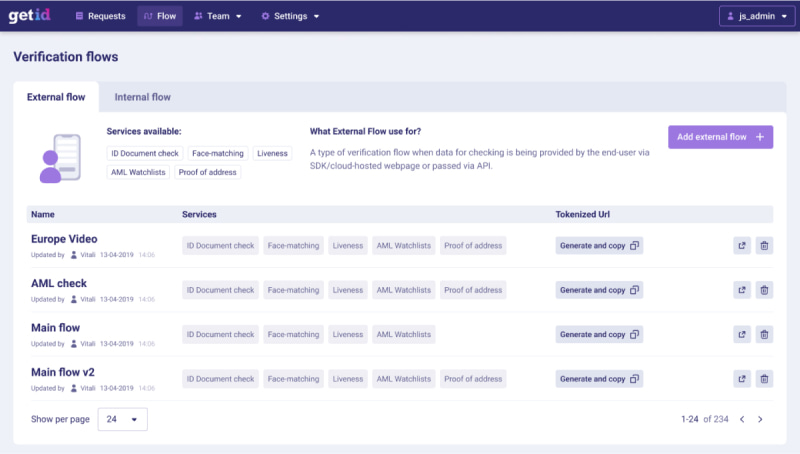800x454 pixels.
Task: Click AML Watchlists tag in Main flow row
Action: pos(404,334)
